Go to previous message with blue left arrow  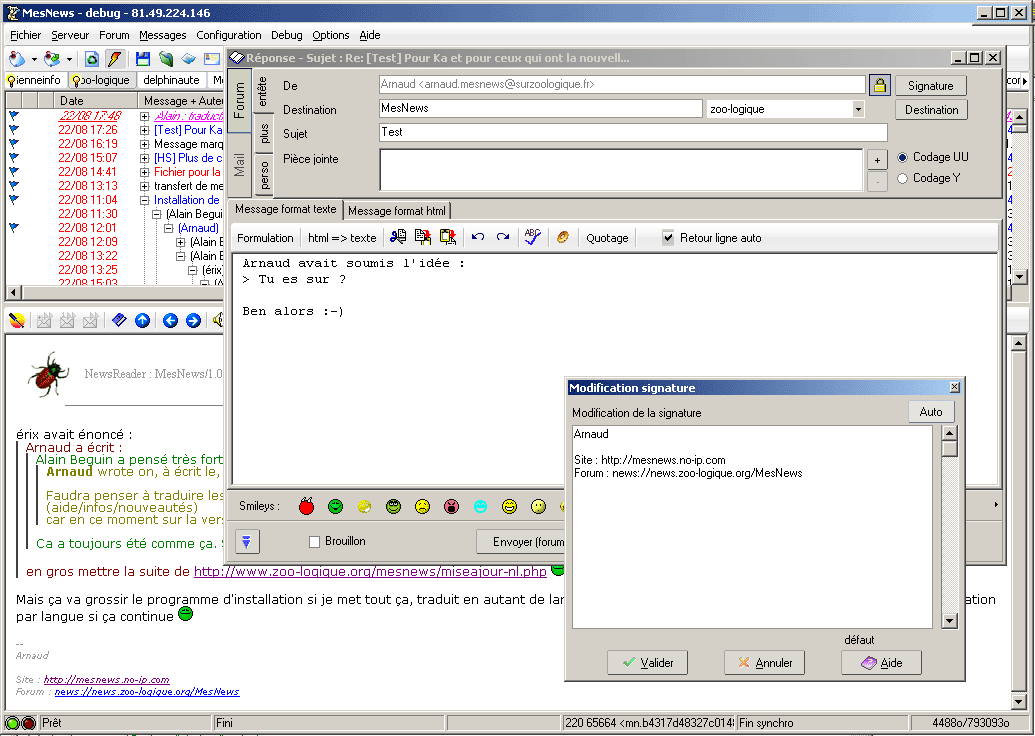click(x=170, y=321)
